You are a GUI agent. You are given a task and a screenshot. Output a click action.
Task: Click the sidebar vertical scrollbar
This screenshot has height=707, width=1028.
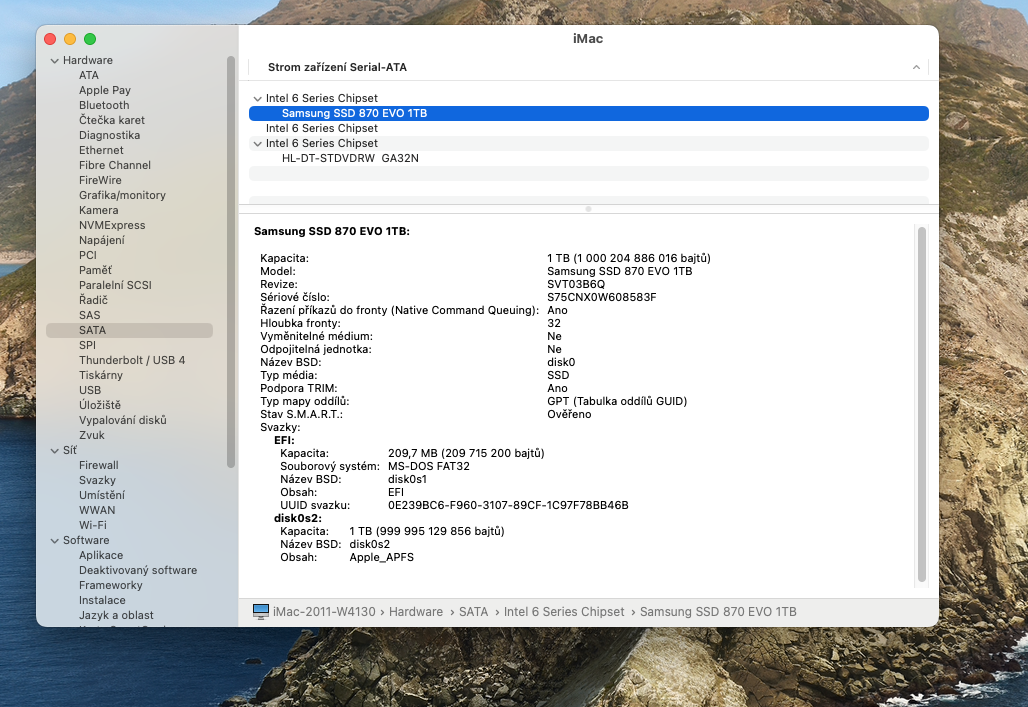point(231,260)
